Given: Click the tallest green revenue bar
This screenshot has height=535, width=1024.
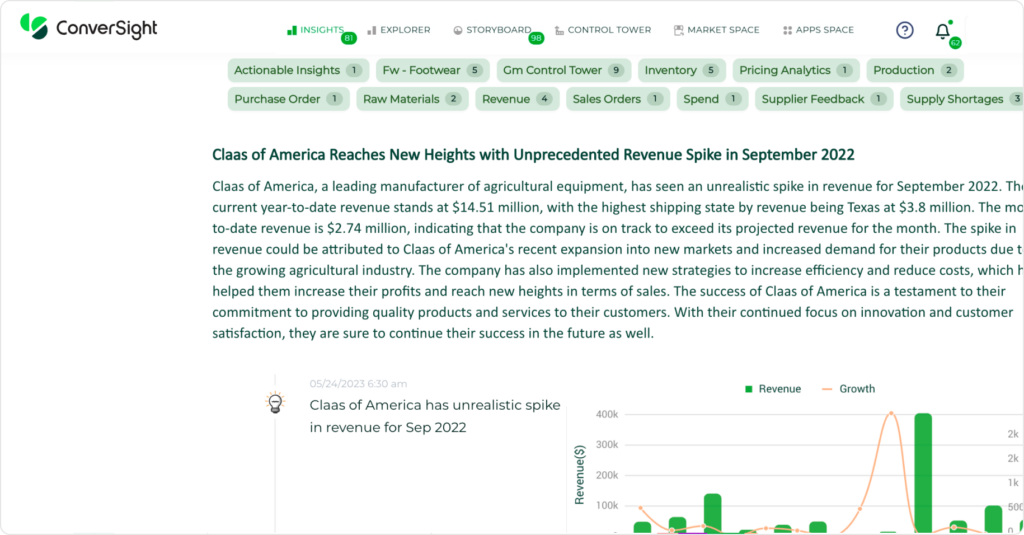Looking at the screenshot, I should coord(923,473).
